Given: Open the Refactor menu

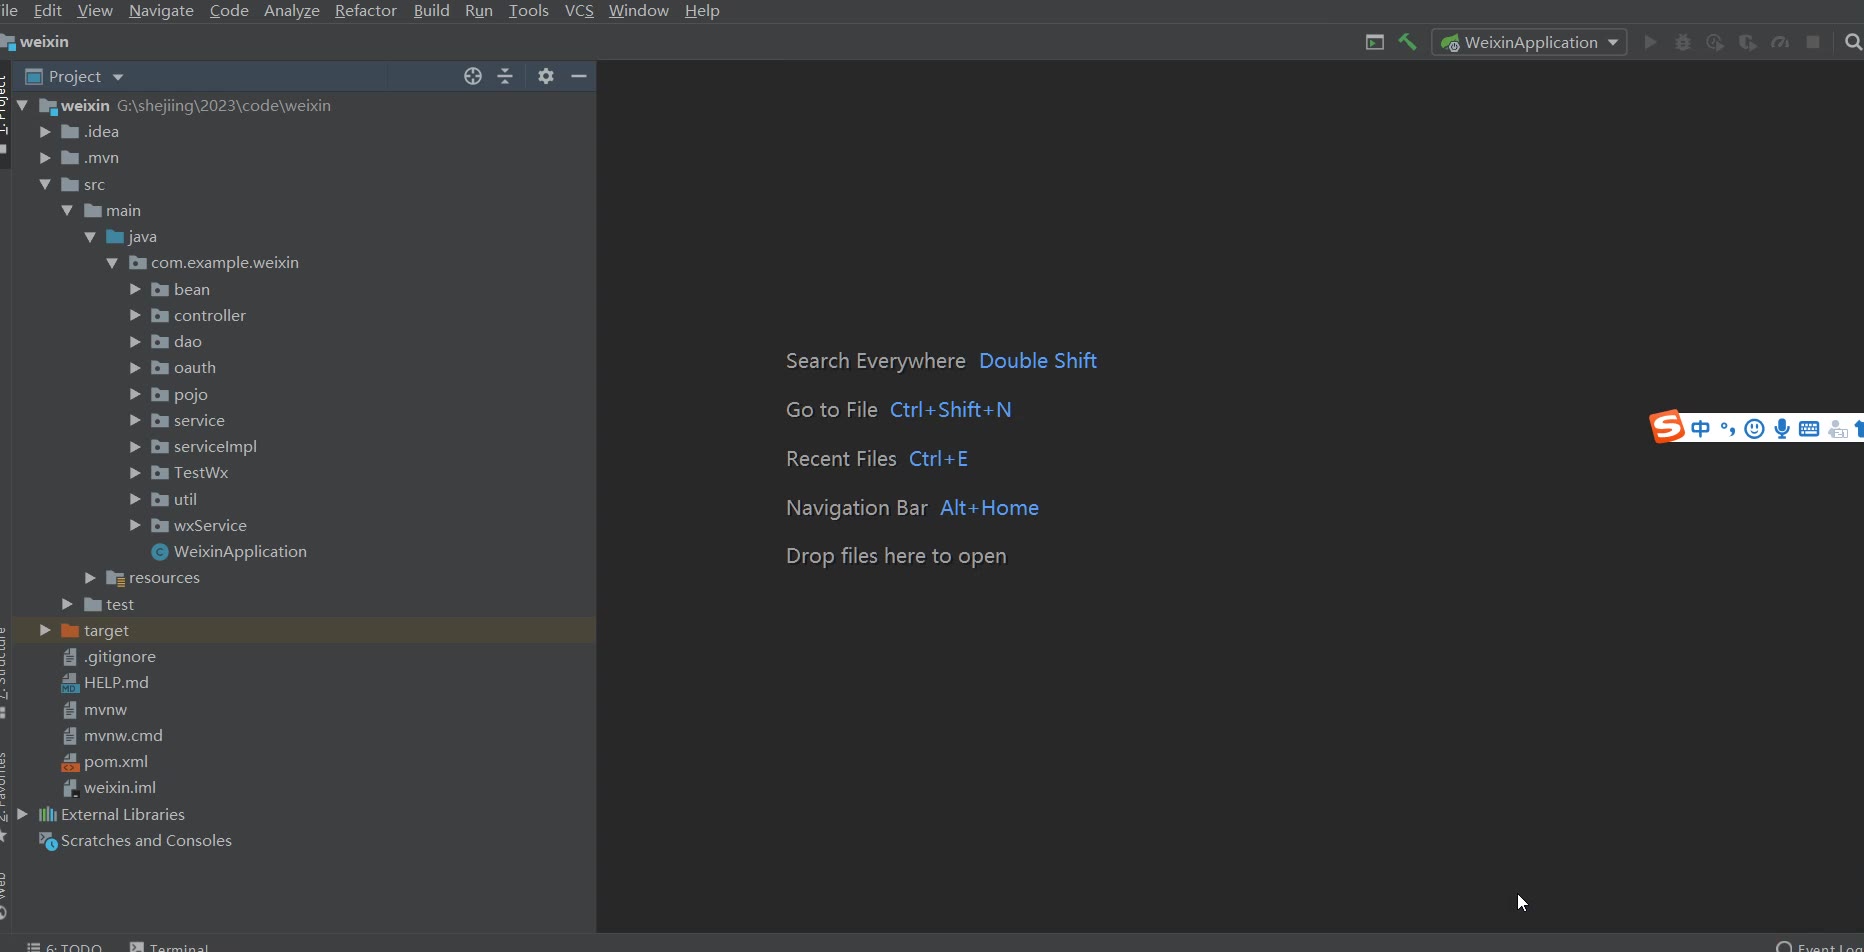Looking at the screenshot, I should (365, 10).
